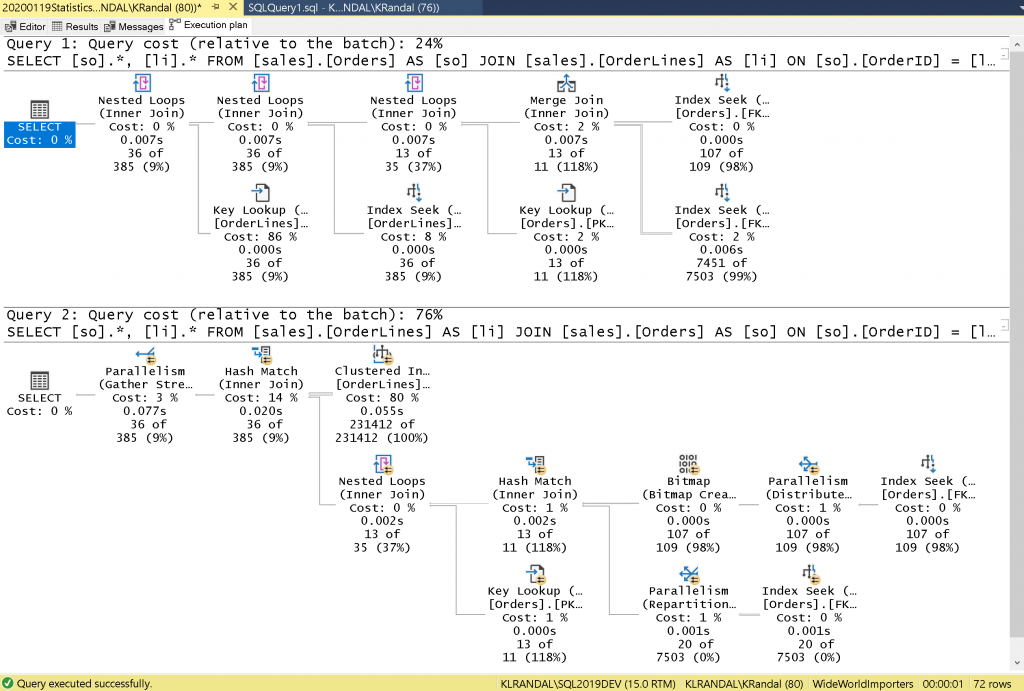Click the vertical scrollbar down arrow
Image resolution: width=1024 pixels, height=691 pixels.
click(x=1017, y=664)
